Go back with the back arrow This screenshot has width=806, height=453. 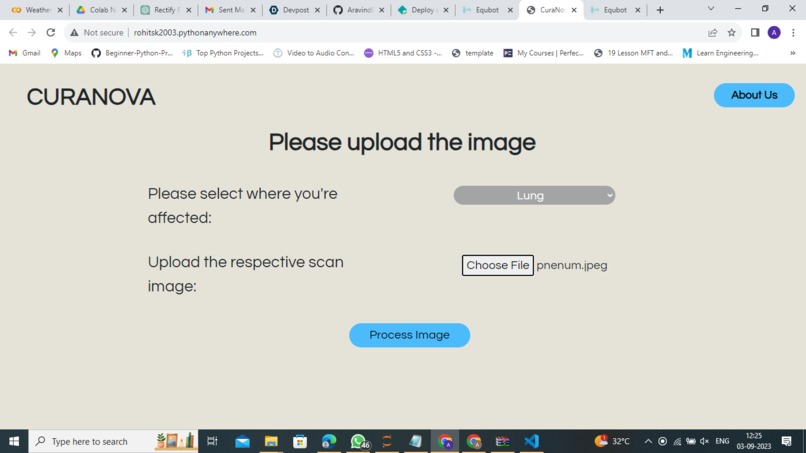[x=13, y=32]
